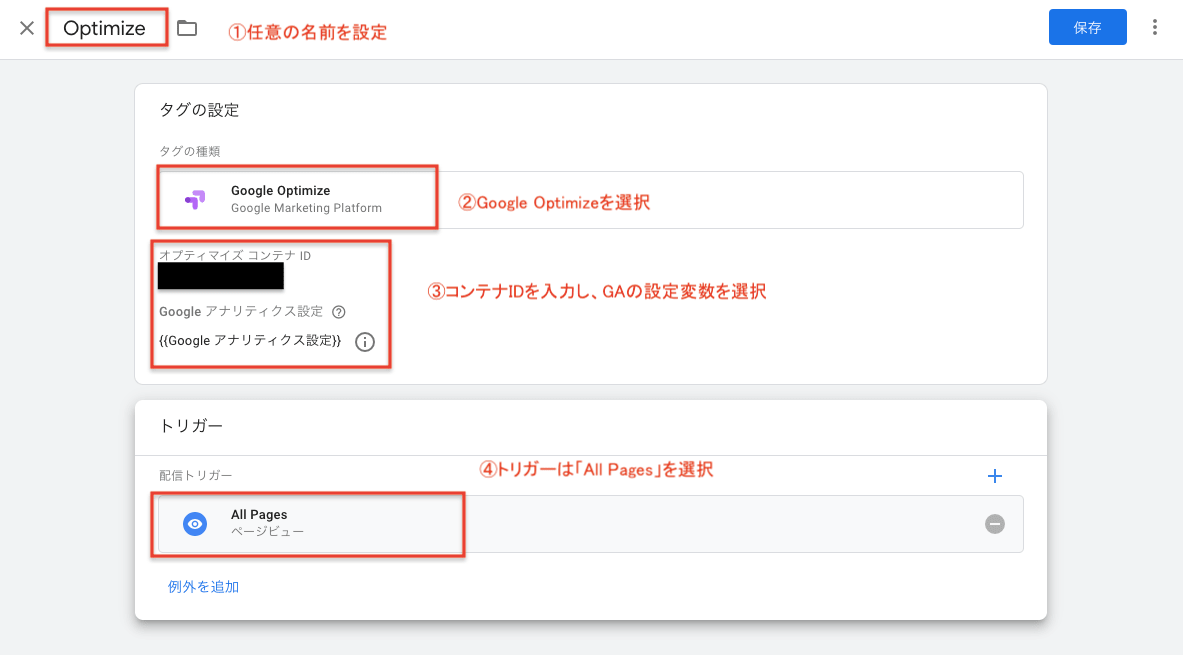Remove the All Pages trigger with minus icon
This screenshot has width=1183, height=655.
[x=994, y=524]
